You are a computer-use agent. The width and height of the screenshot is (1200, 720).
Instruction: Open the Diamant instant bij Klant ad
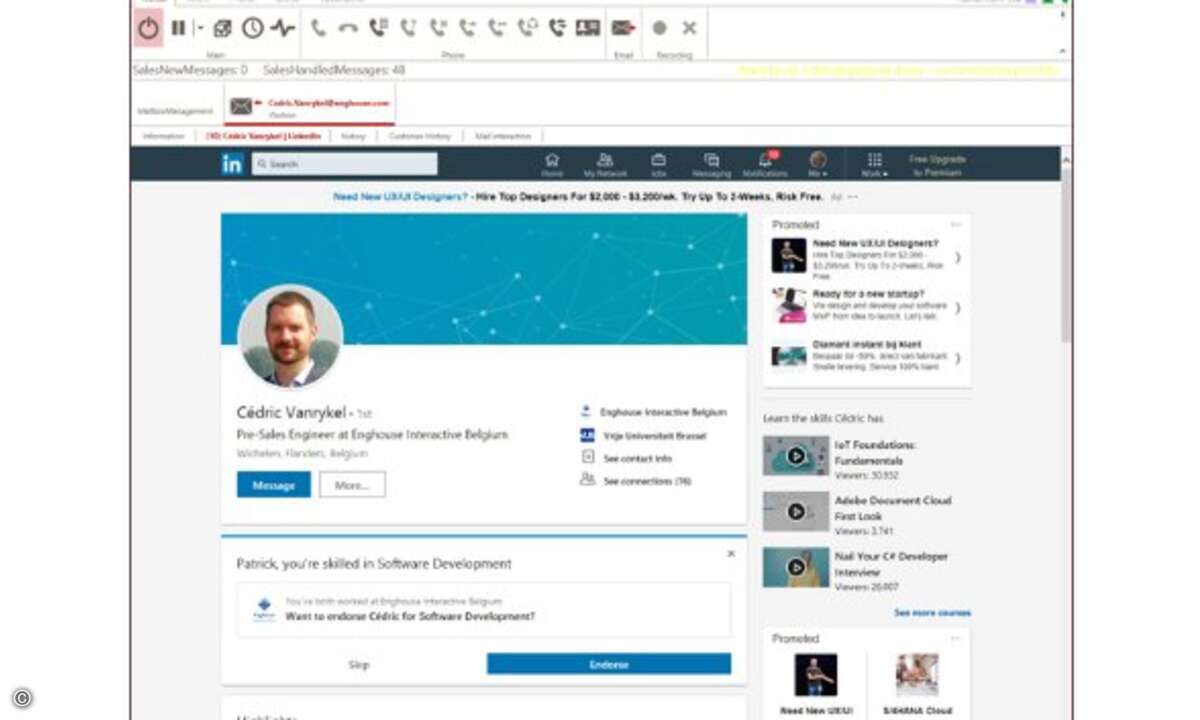866,357
